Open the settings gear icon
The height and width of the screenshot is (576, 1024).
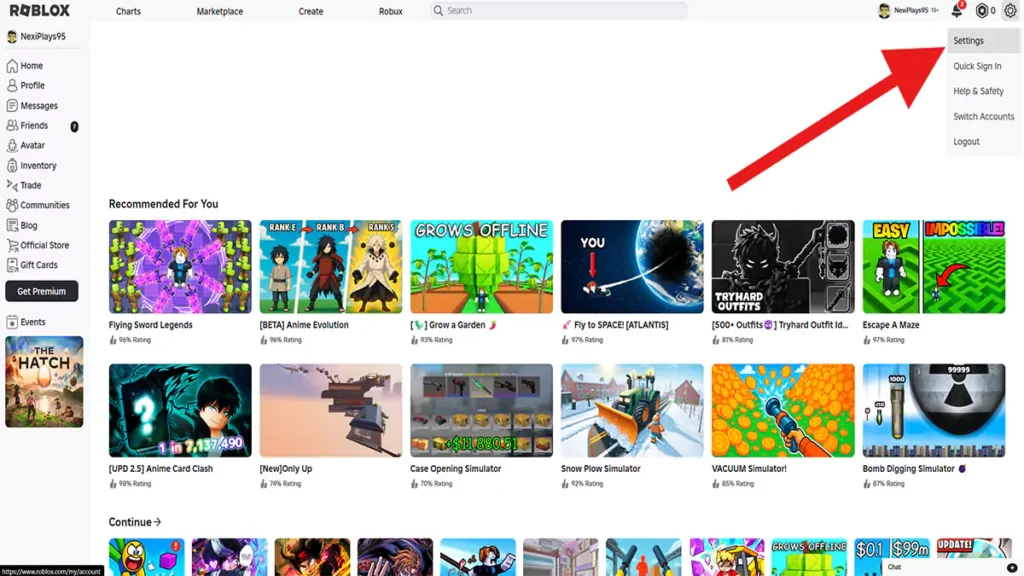[x=1010, y=10]
